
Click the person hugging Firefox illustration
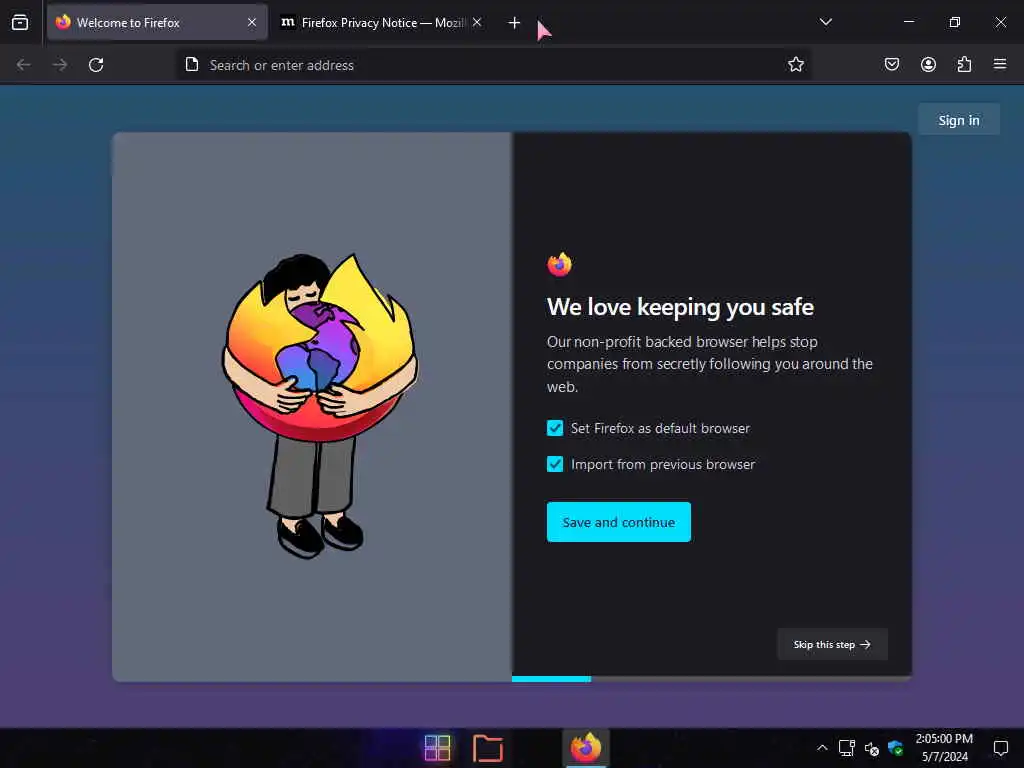[319, 406]
